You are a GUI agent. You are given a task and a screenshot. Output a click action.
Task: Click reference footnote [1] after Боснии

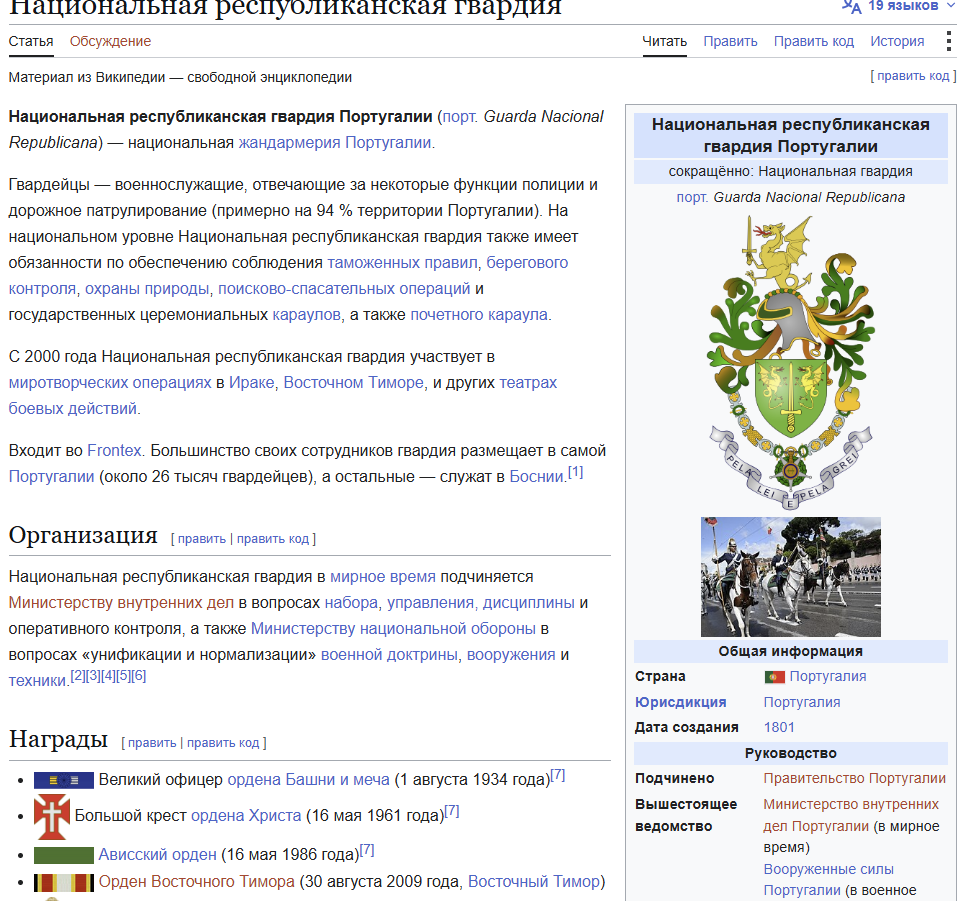click(x=575, y=472)
